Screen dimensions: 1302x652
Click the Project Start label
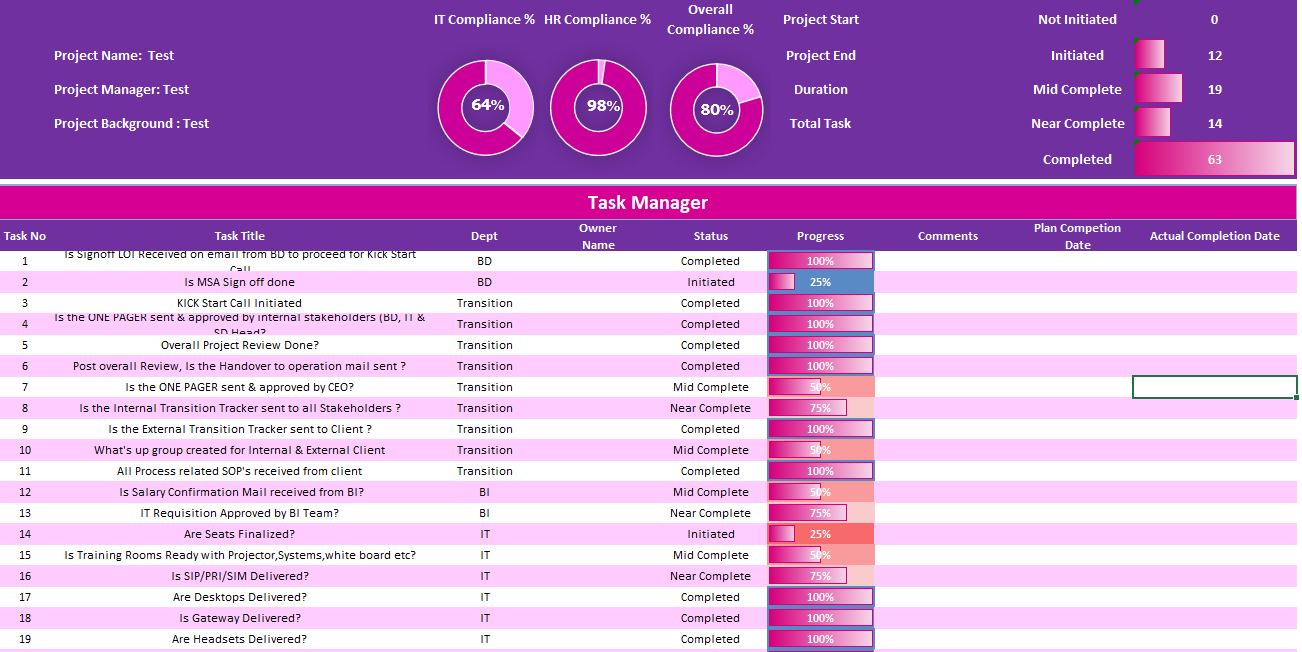pyautogui.click(x=821, y=19)
